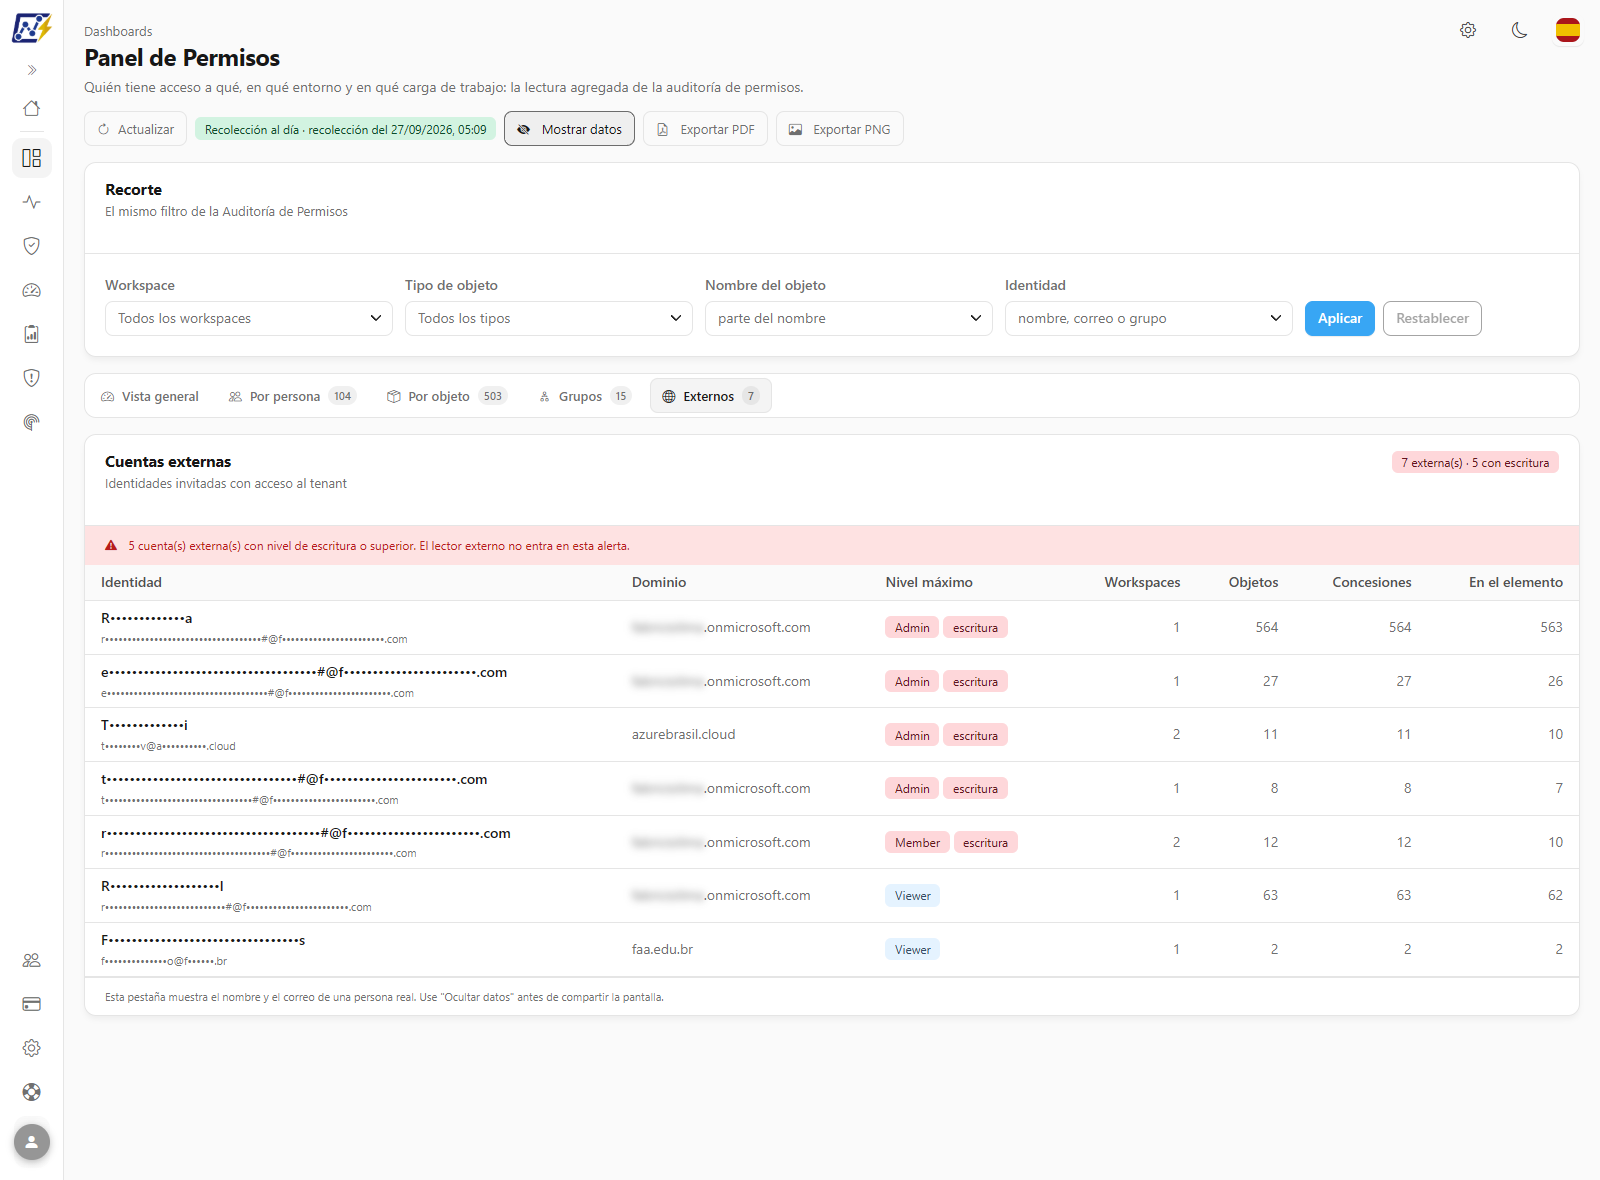Viewport: 1600px width, 1180px height.
Task: Click the fingerprint icon in sidebar
Action: tap(32, 422)
